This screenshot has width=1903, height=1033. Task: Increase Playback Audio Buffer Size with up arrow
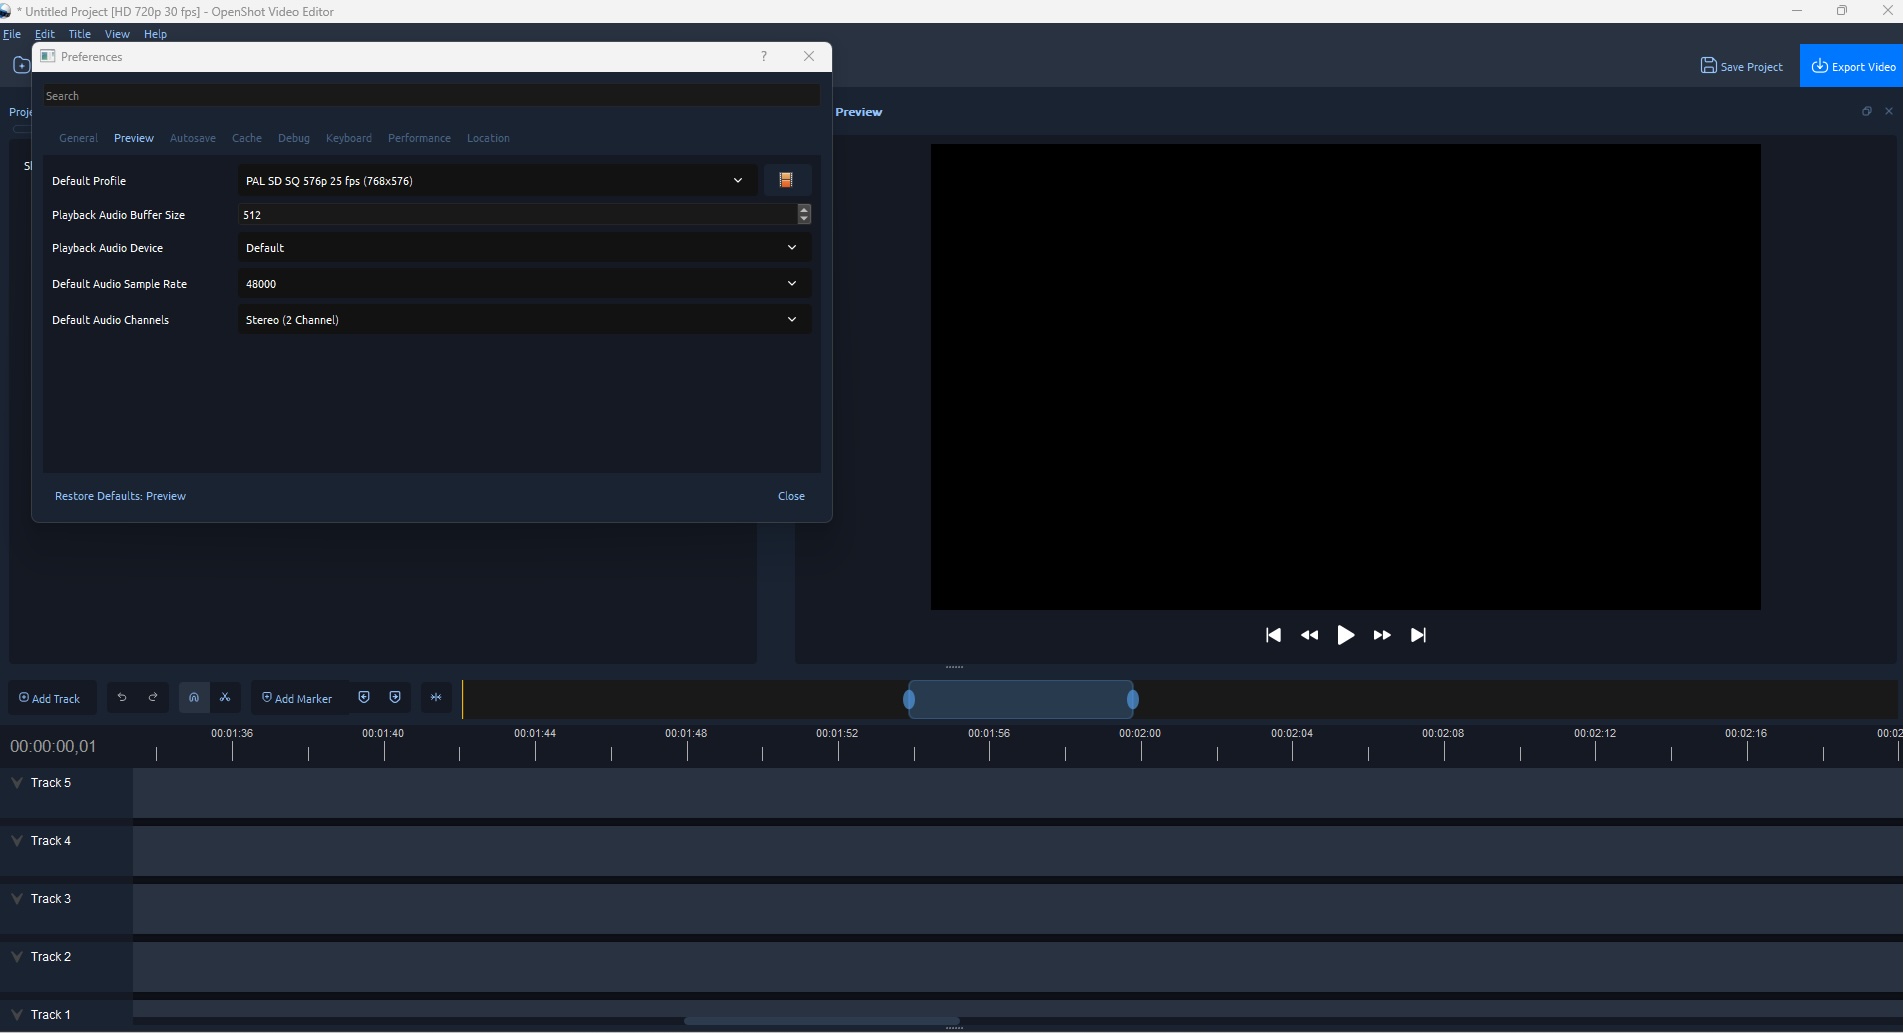point(804,209)
